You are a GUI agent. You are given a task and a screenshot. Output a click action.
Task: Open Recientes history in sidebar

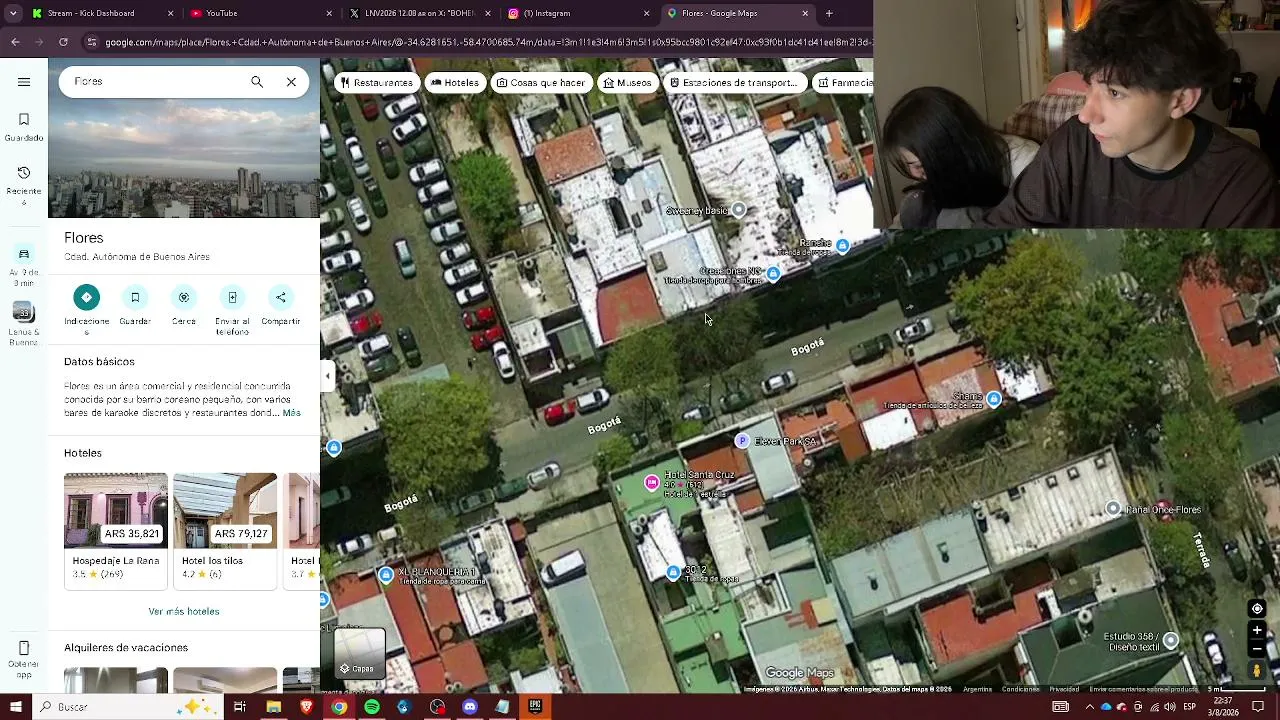point(24,180)
